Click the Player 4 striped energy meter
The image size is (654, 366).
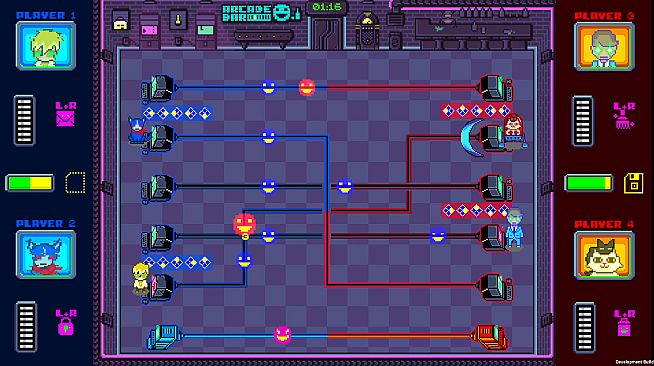[584, 328]
